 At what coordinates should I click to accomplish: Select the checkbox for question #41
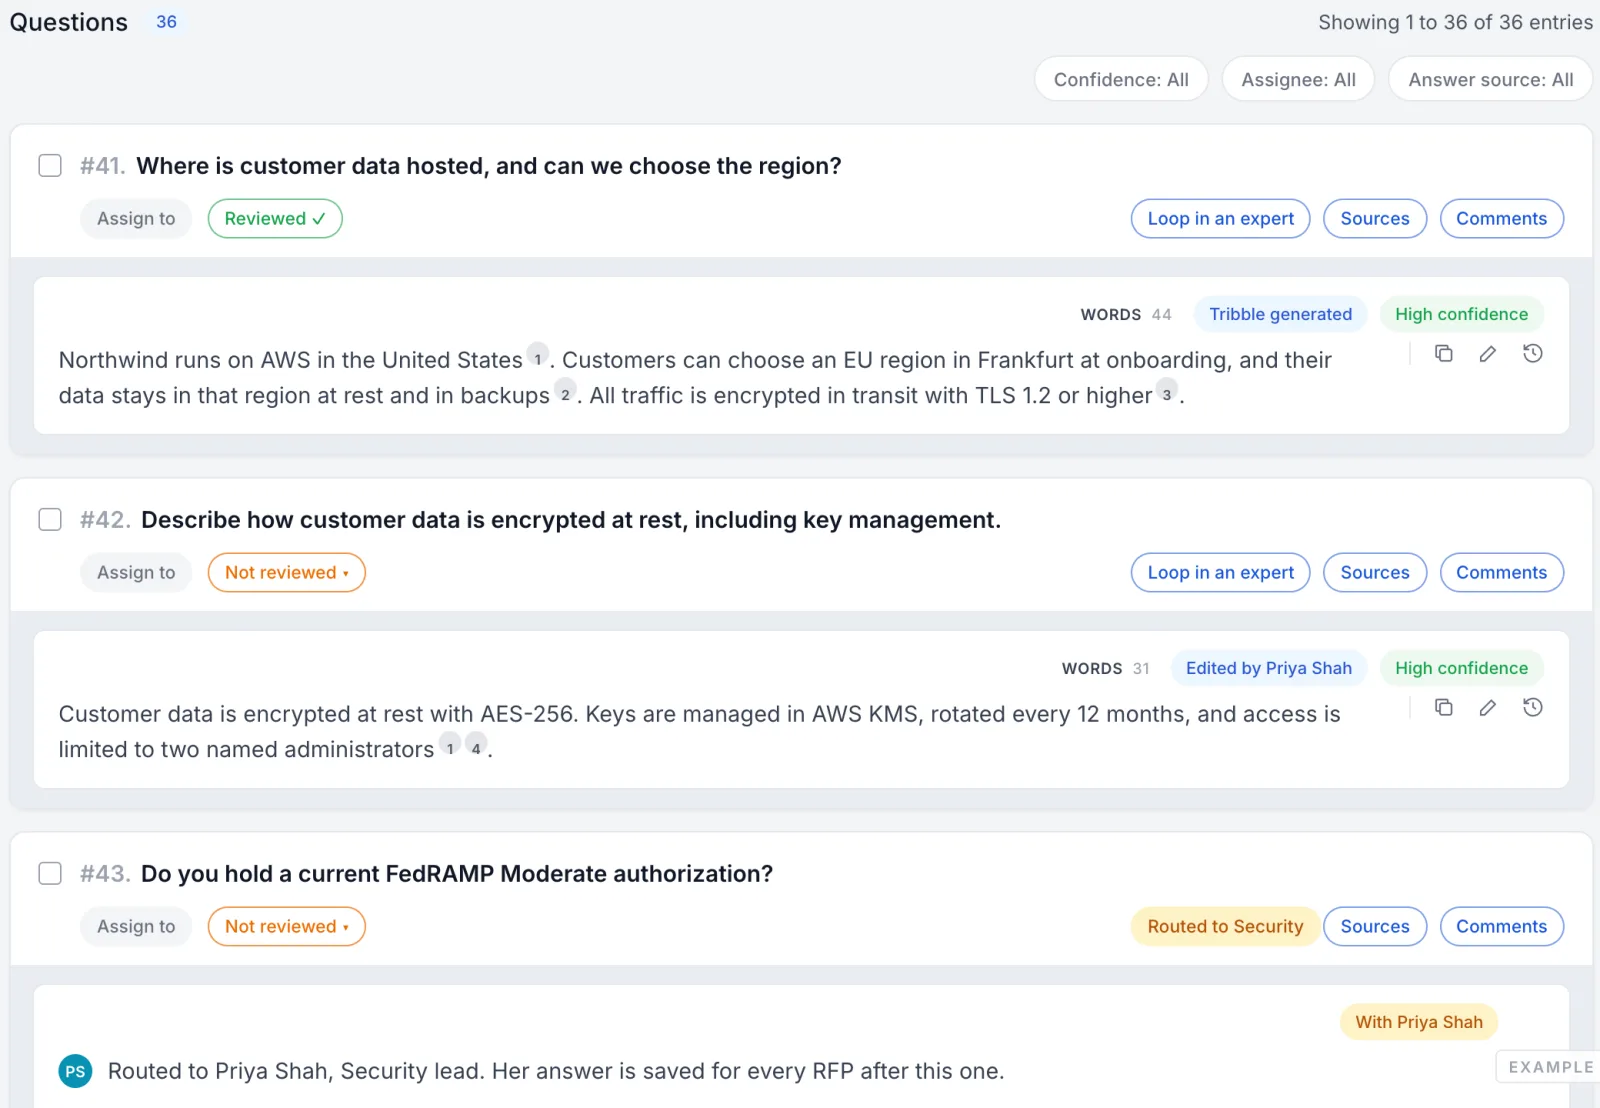pyautogui.click(x=50, y=165)
